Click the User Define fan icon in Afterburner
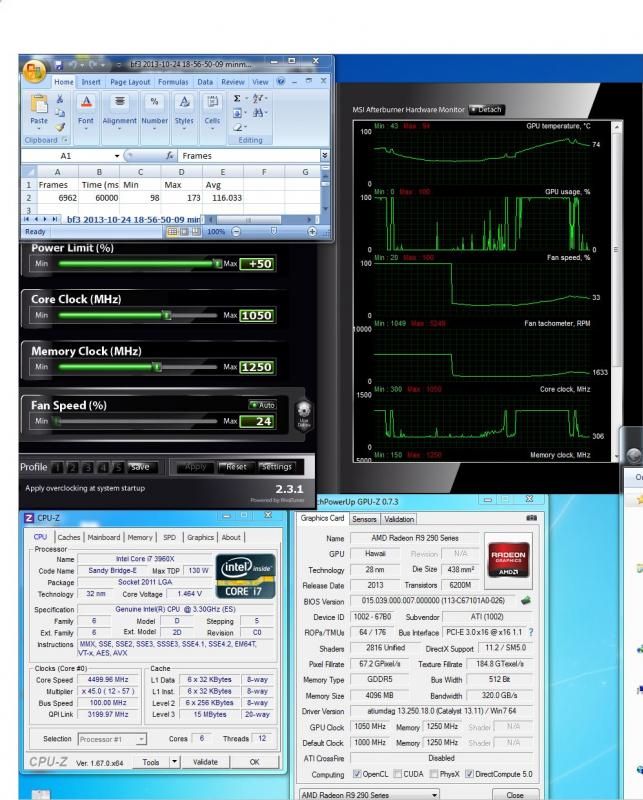The height and width of the screenshot is (800, 643). [x=304, y=414]
